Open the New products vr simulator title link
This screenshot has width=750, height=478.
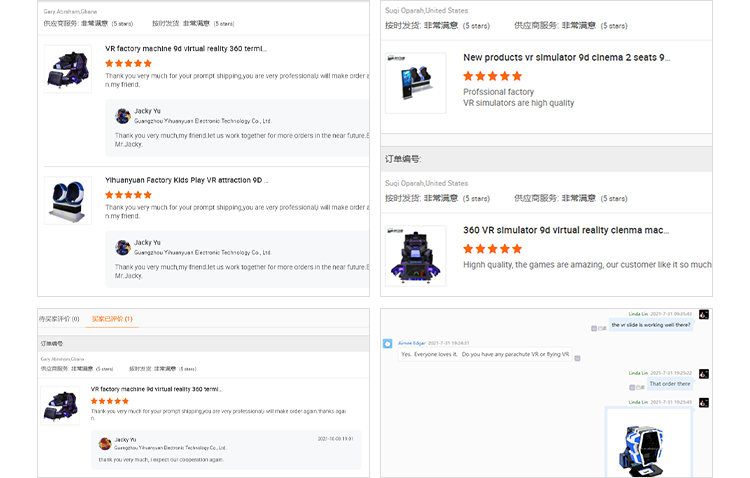(566, 58)
